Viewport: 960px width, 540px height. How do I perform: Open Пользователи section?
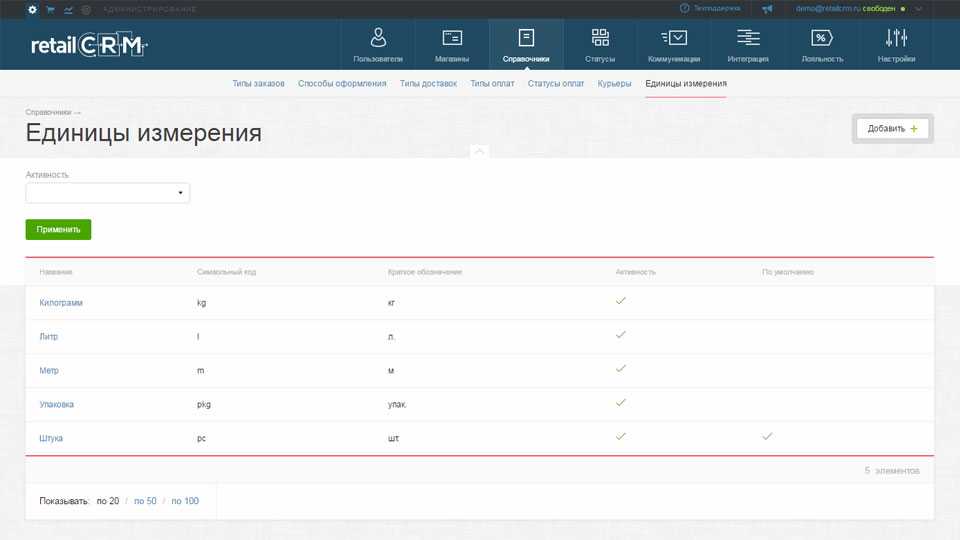pyautogui.click(x=378, y=45)
